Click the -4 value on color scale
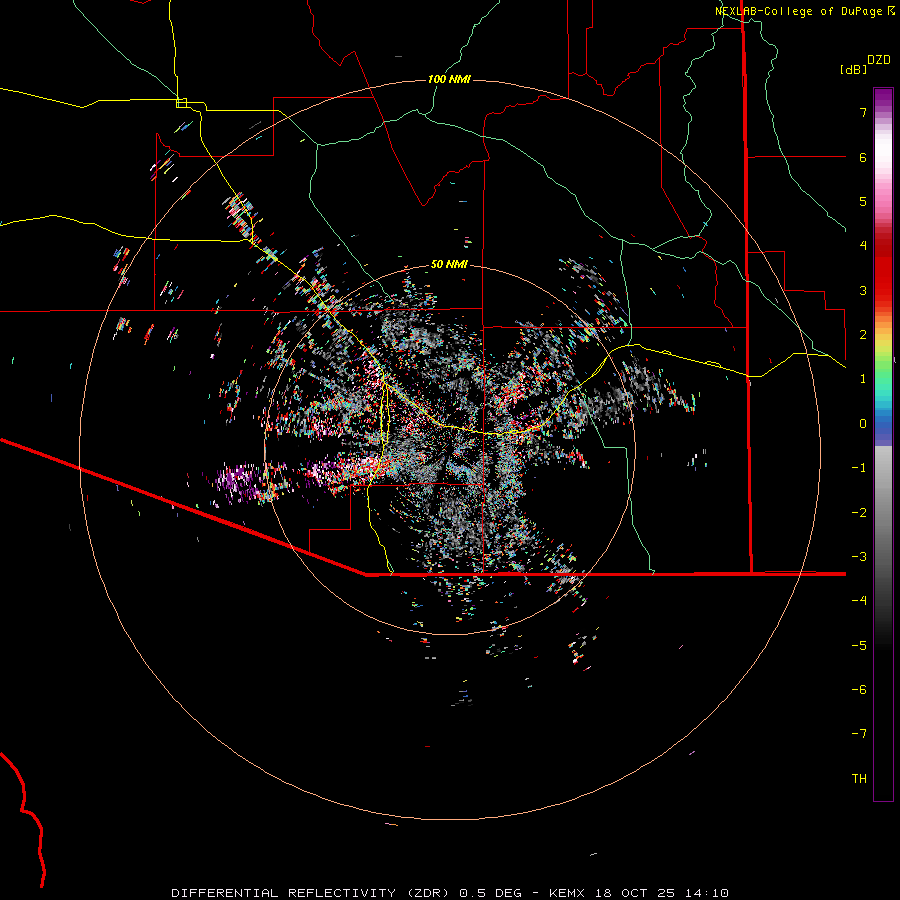This screenshot has height=900, width=900. 859,601
